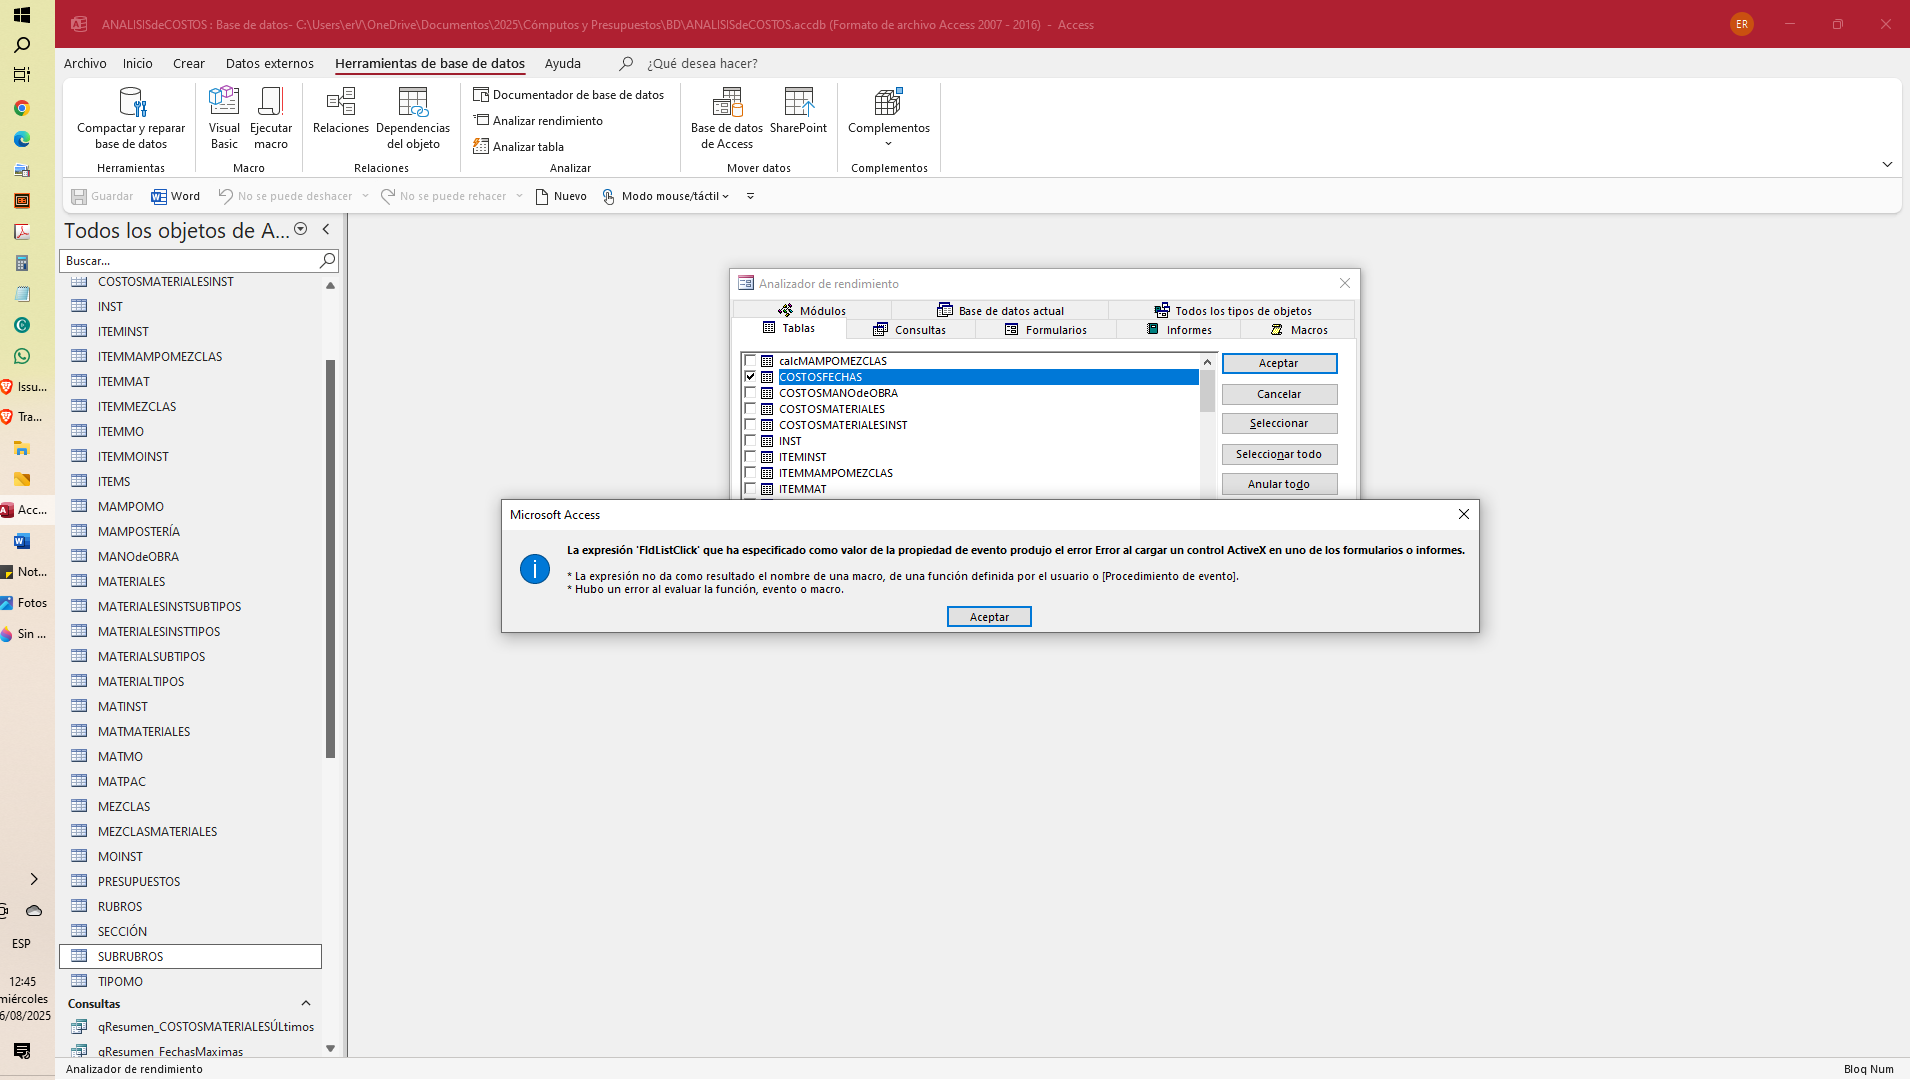The height and width of the screenshot is (1080, 1910).
Task: Open Relaciones tool in ribbon
Action: (x=341, y=110)
